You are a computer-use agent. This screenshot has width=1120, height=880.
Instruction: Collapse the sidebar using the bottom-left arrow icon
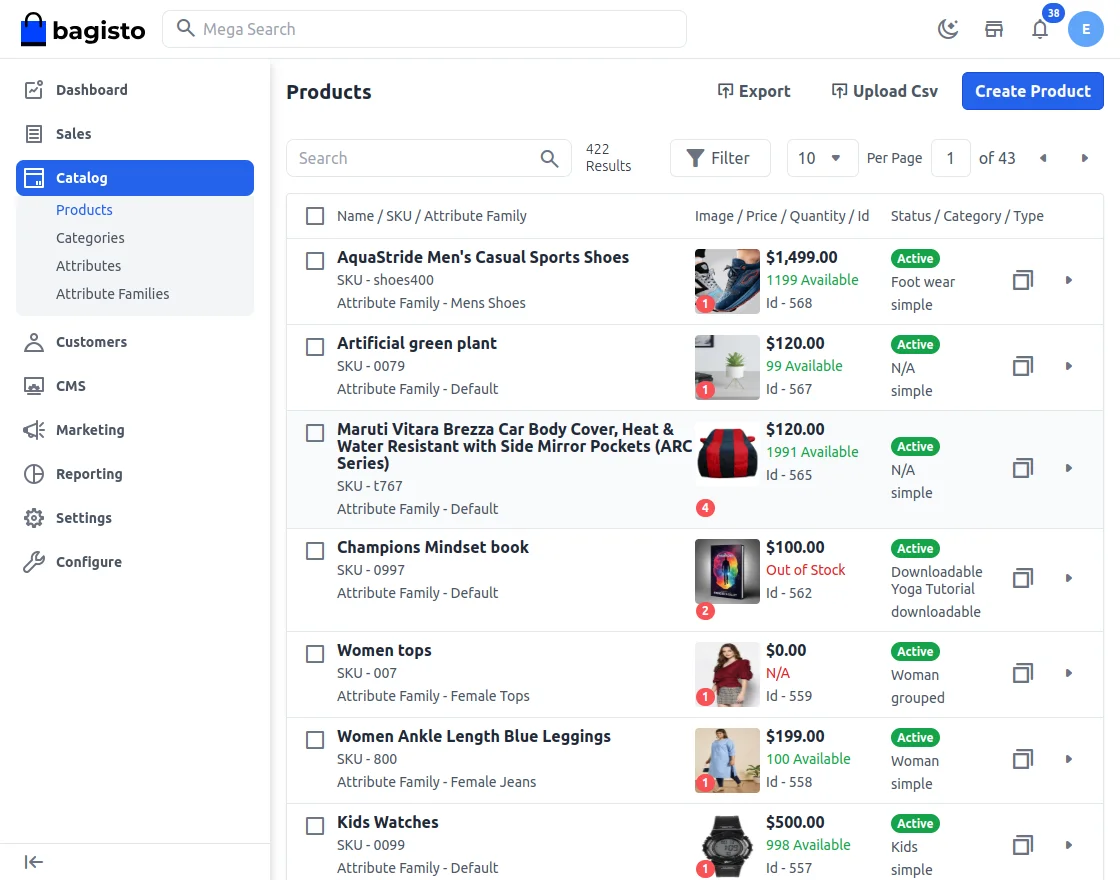coord(33,861)
